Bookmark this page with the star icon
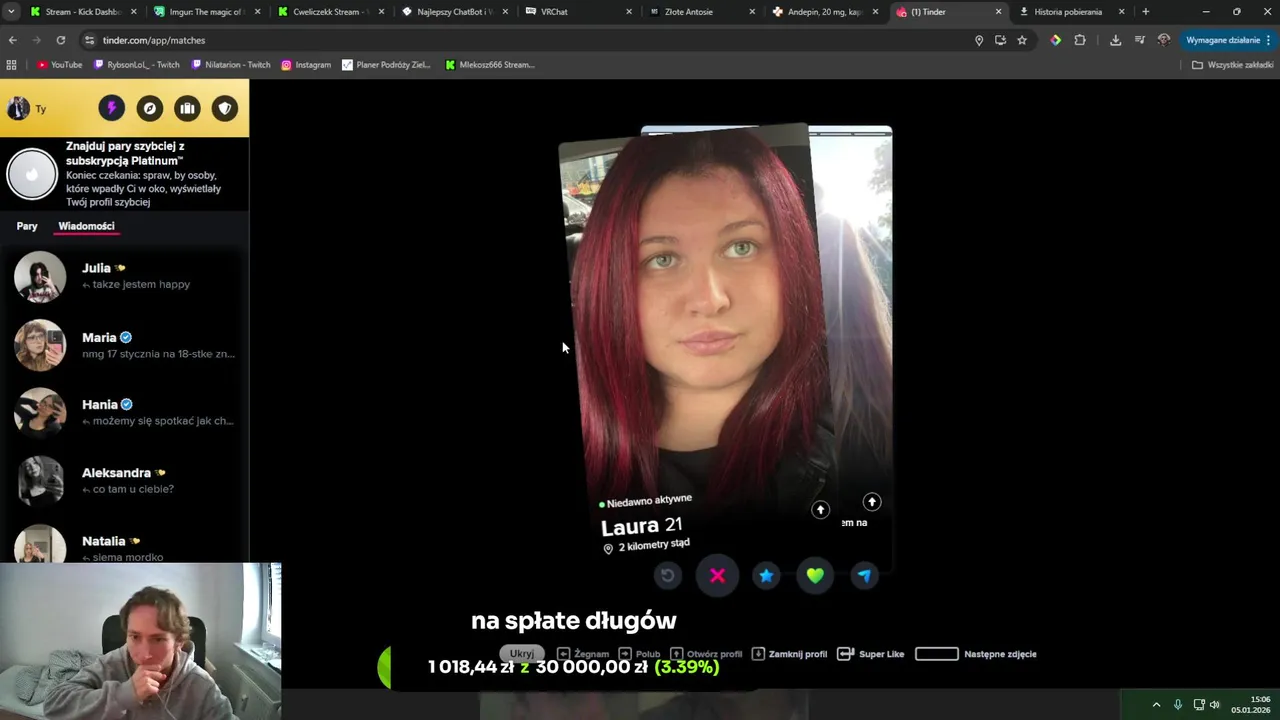 click(1022, 40)
